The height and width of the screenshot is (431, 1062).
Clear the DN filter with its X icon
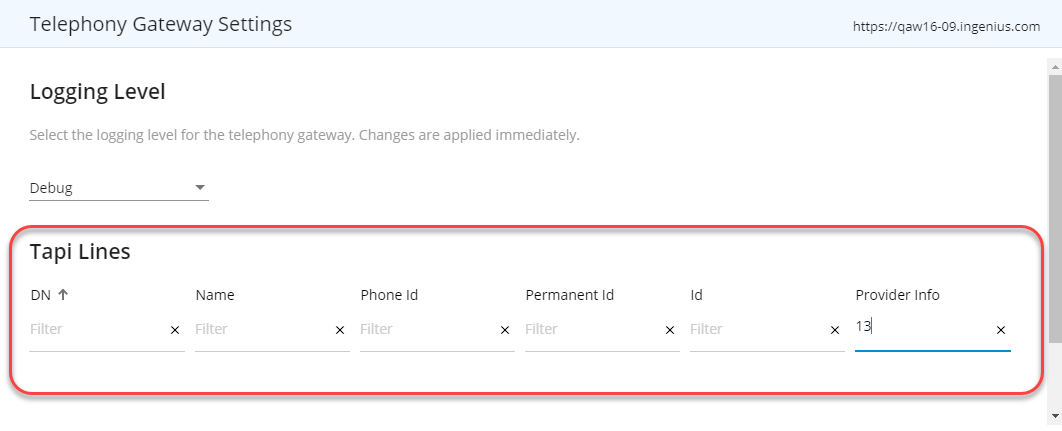[x=175, y=330]
